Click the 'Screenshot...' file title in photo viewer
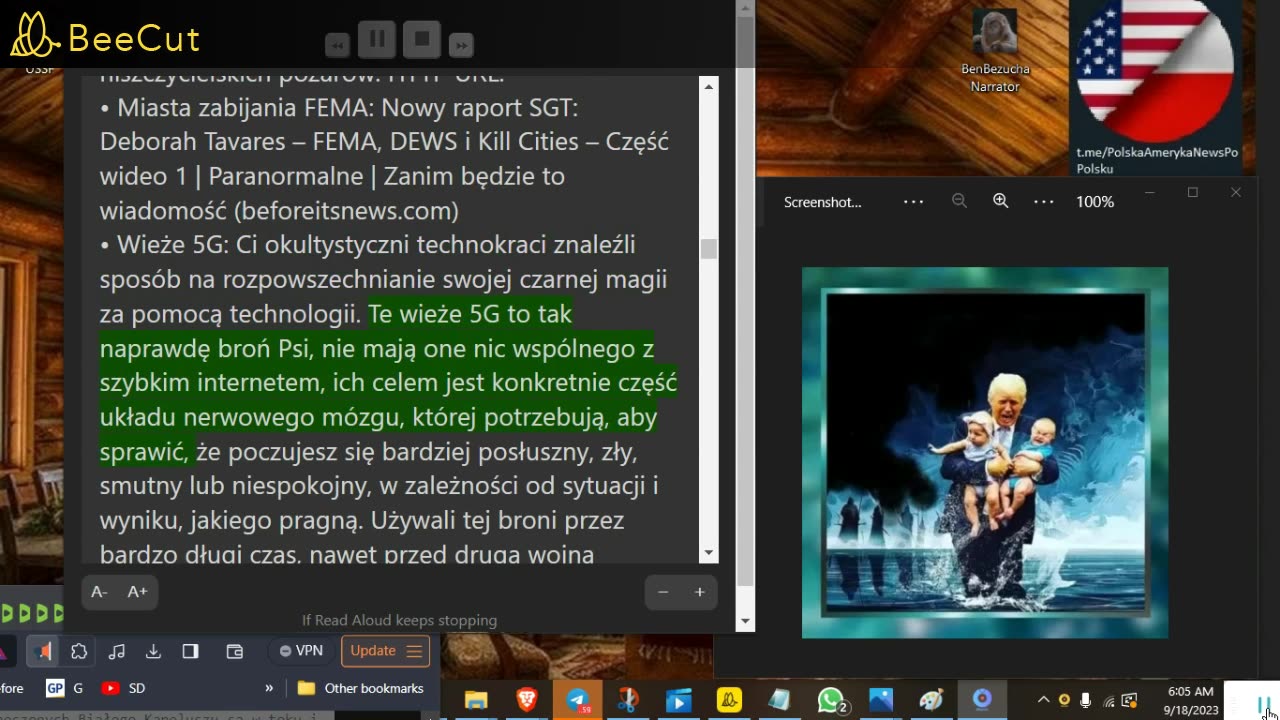 822,202
